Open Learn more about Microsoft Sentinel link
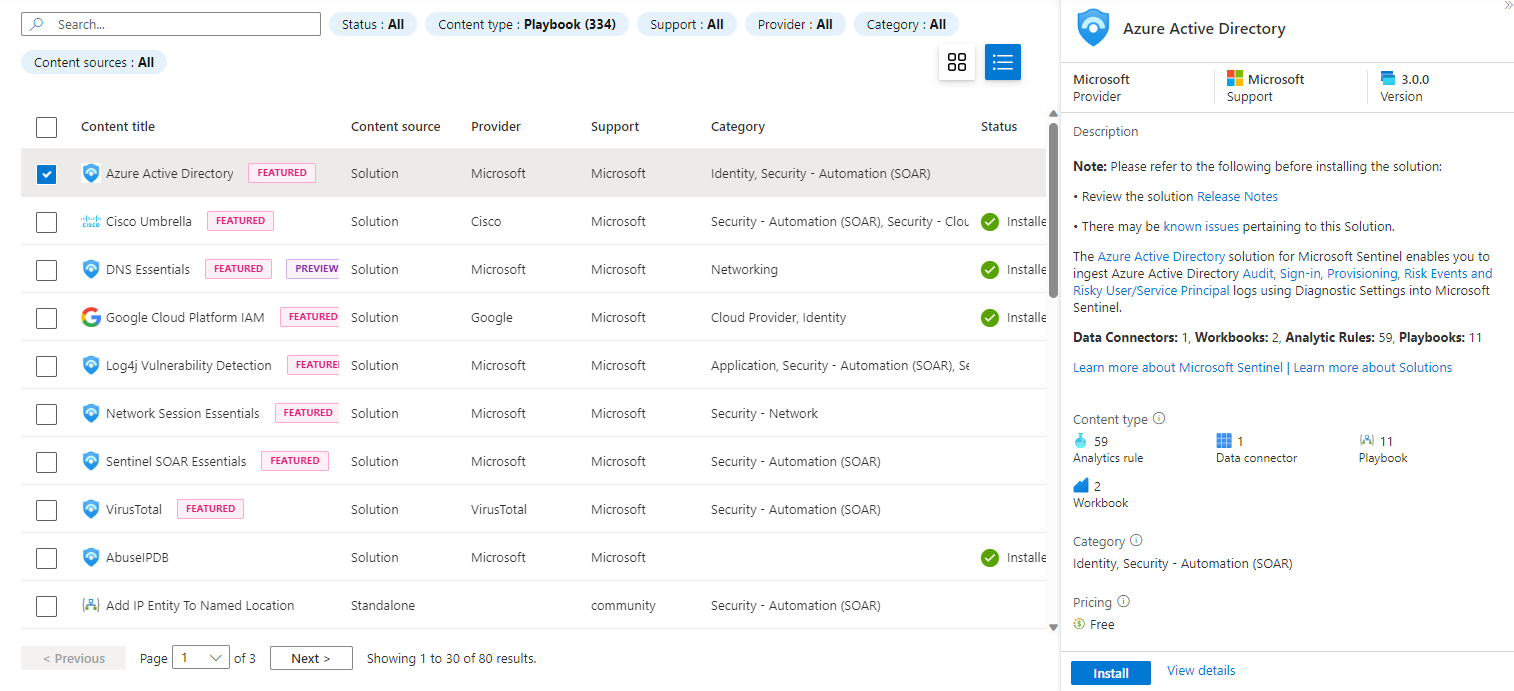 1178,368
